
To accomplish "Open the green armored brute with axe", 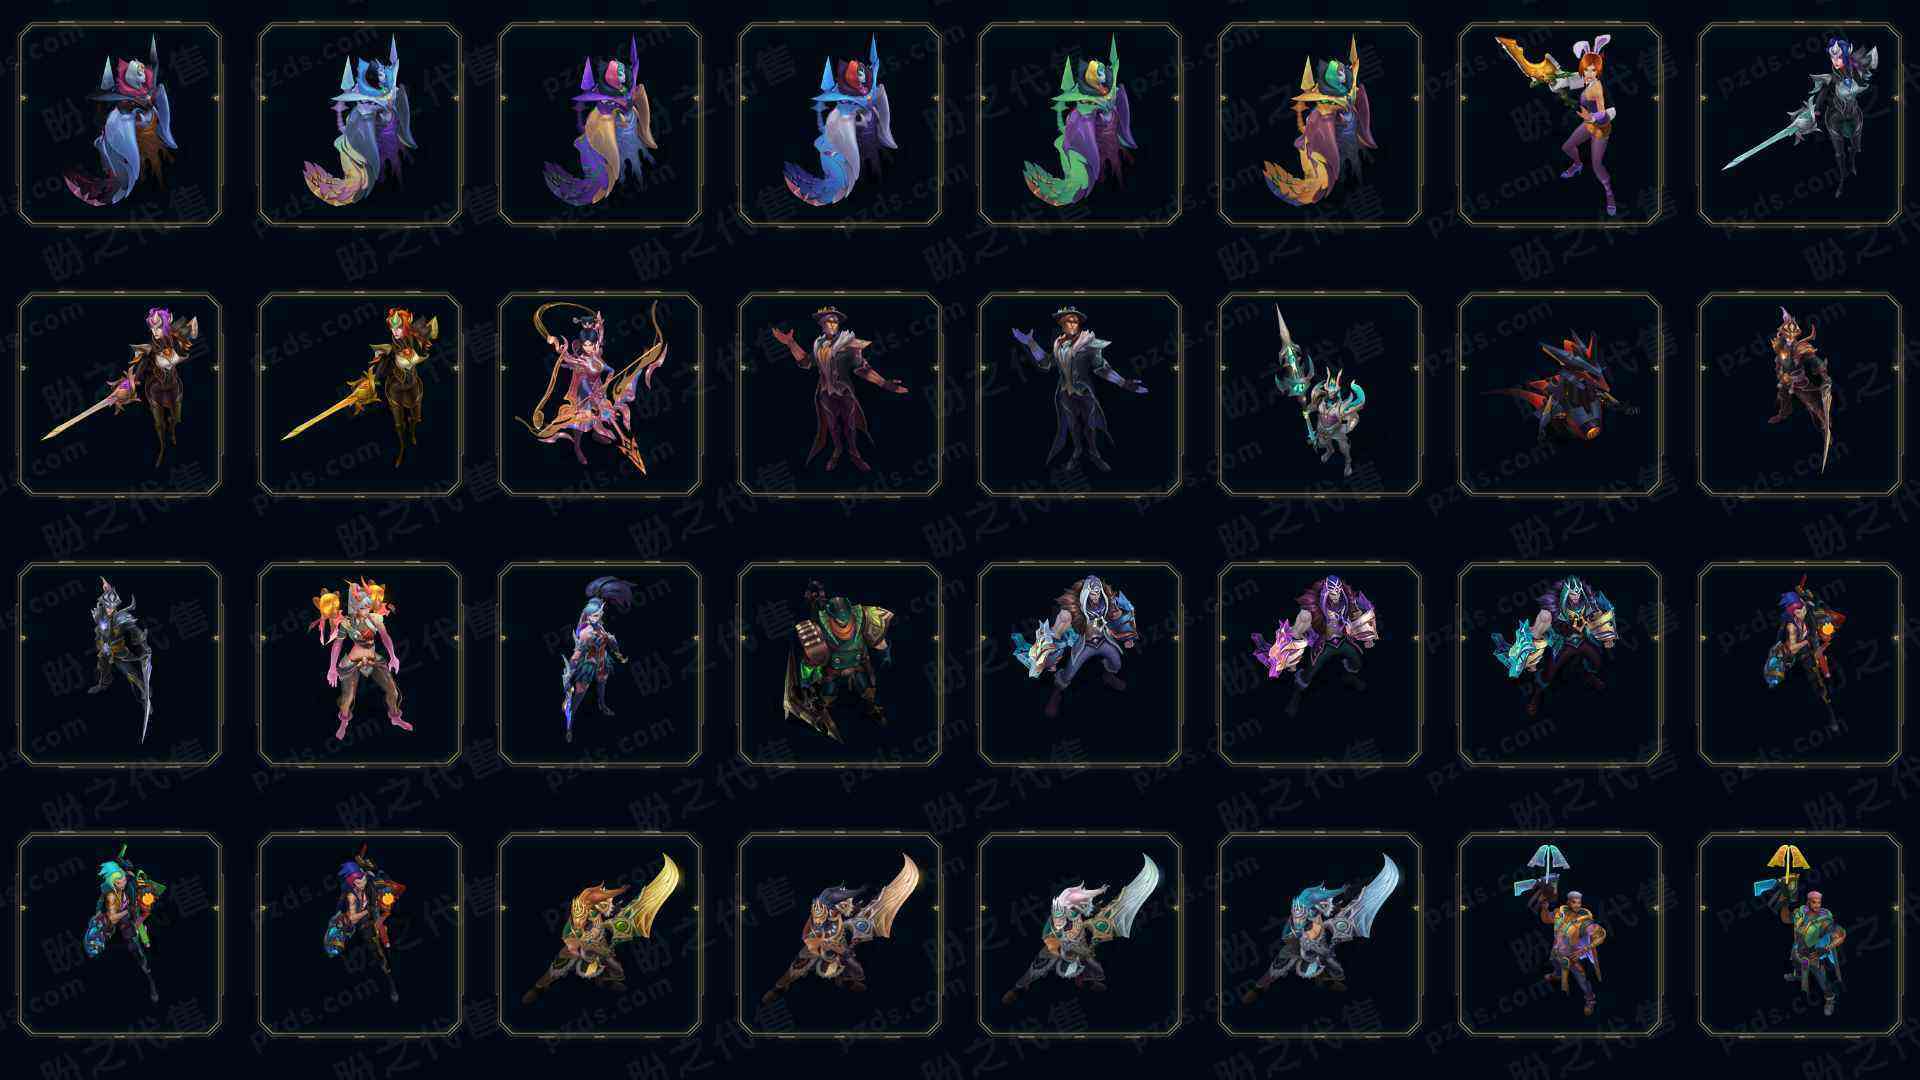I will point(840,664).
